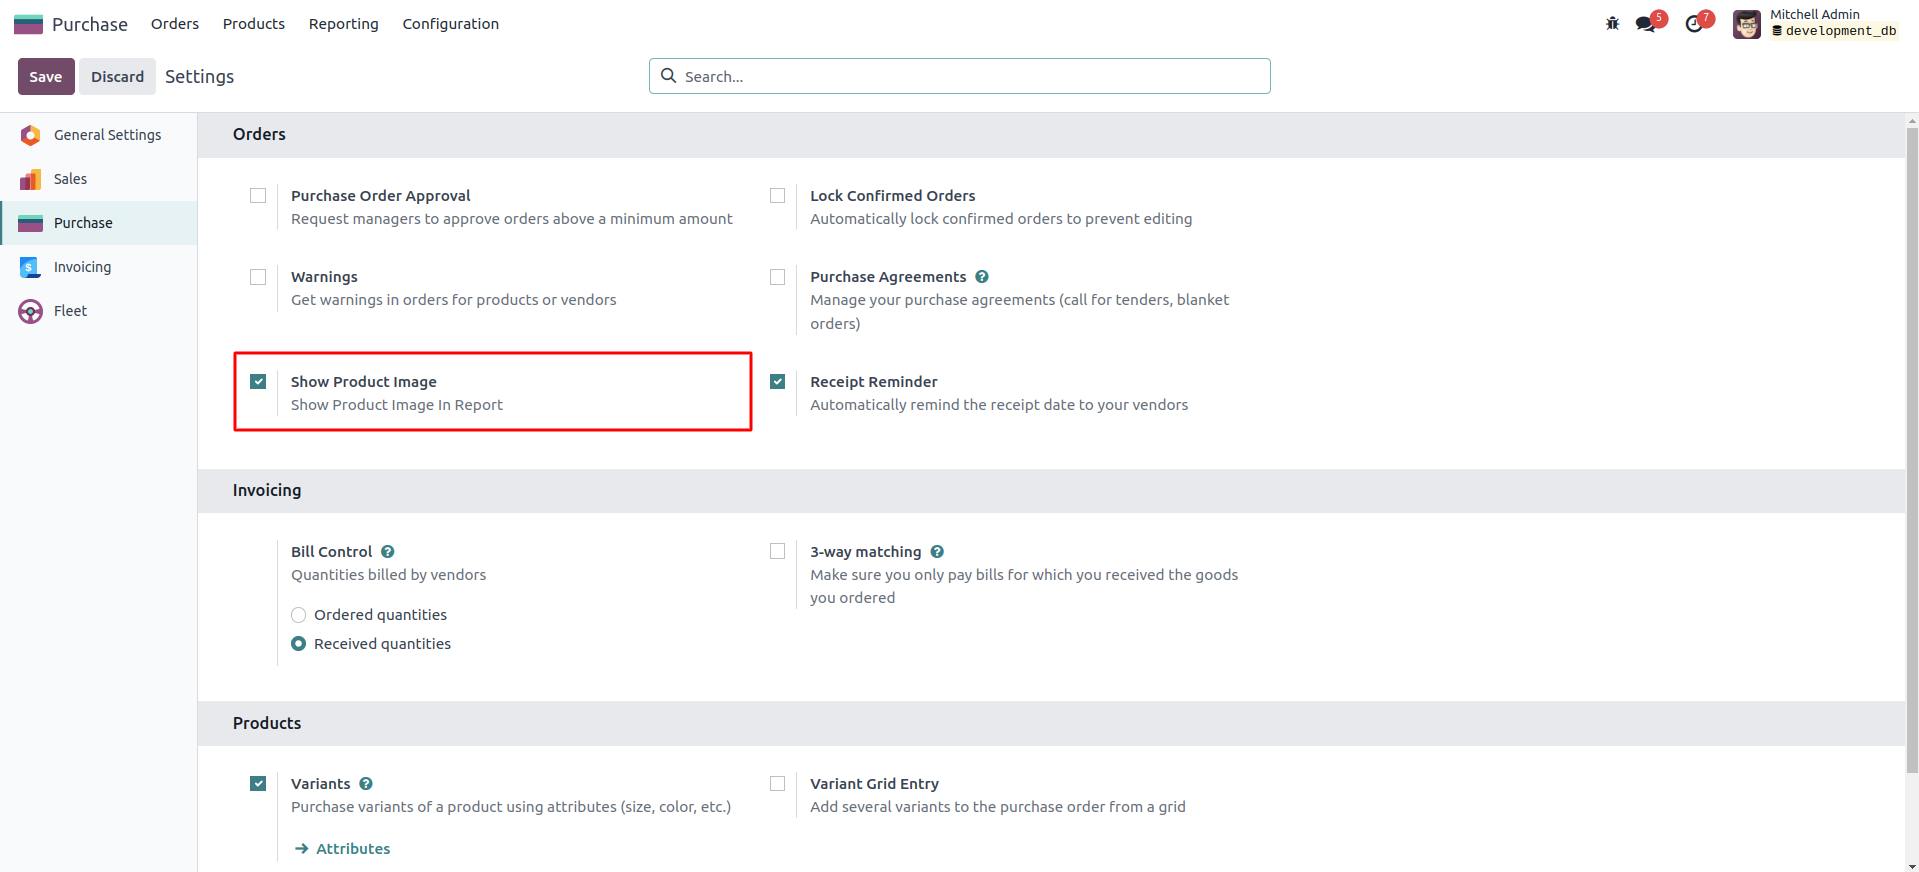Click the Save button
Image resolution: width=1919 pixels, height=872 pixels.
(x=46, y=77)
